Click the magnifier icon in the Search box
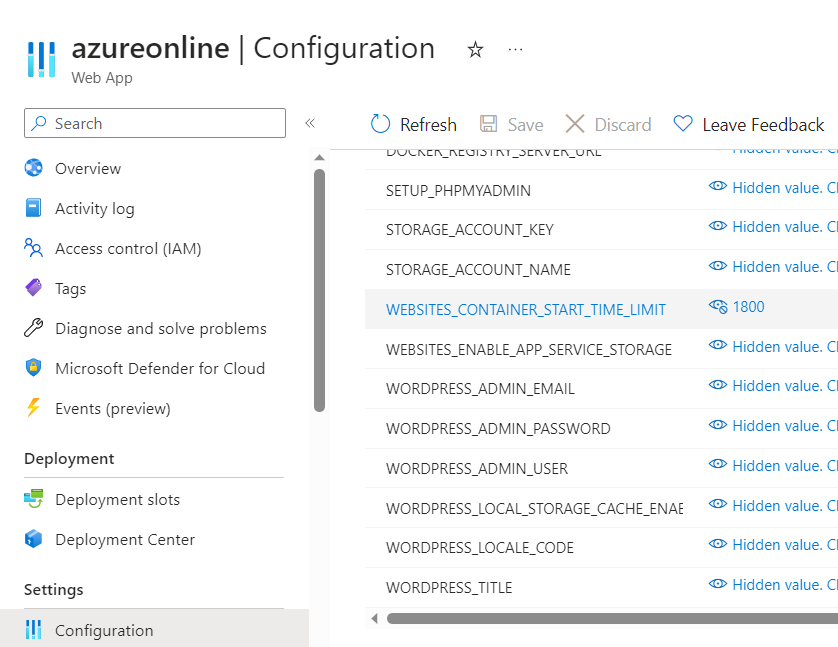 coord(38,123)
